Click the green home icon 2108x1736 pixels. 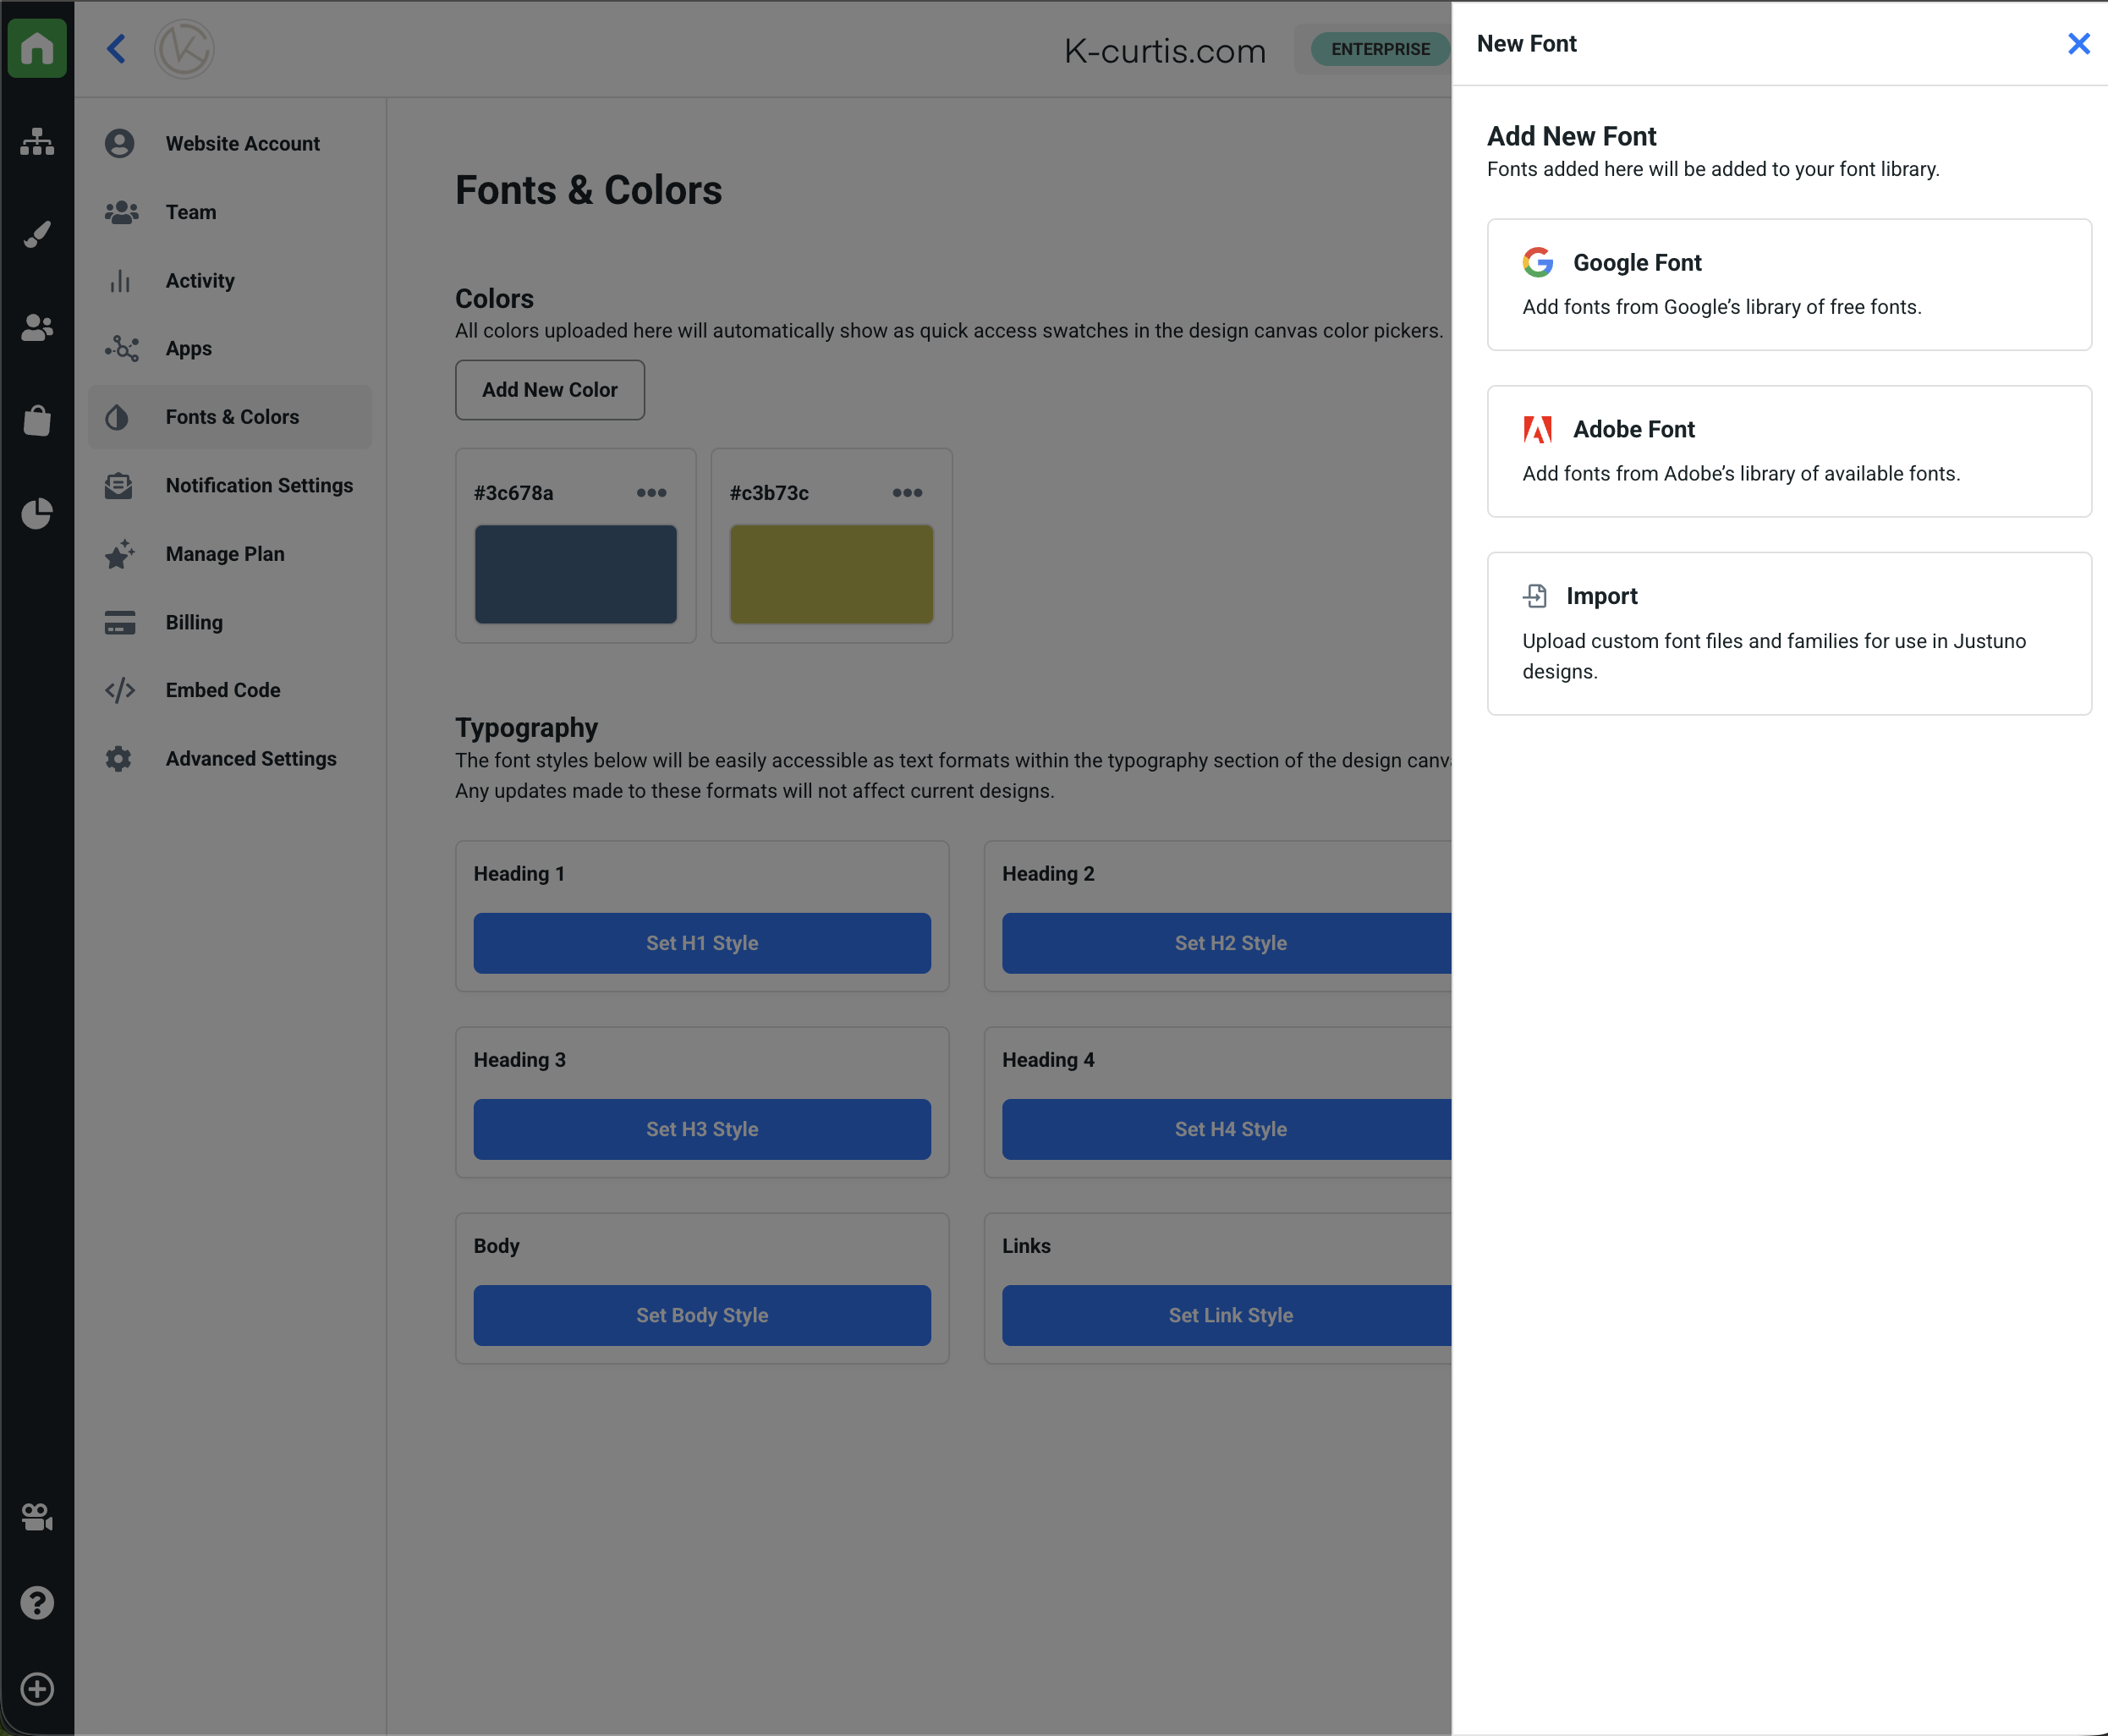pyautogui.click(x=37, y=48)
